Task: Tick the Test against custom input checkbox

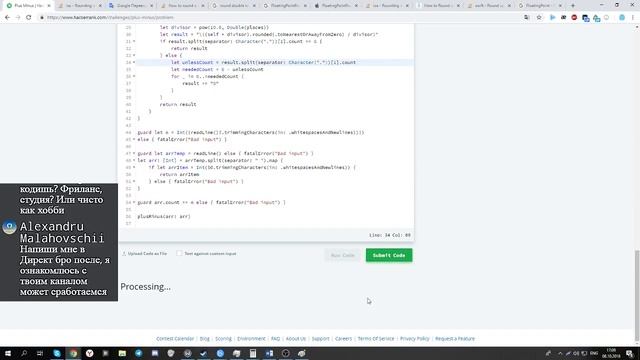Action: pyautogui.click(x=179, y=253)
